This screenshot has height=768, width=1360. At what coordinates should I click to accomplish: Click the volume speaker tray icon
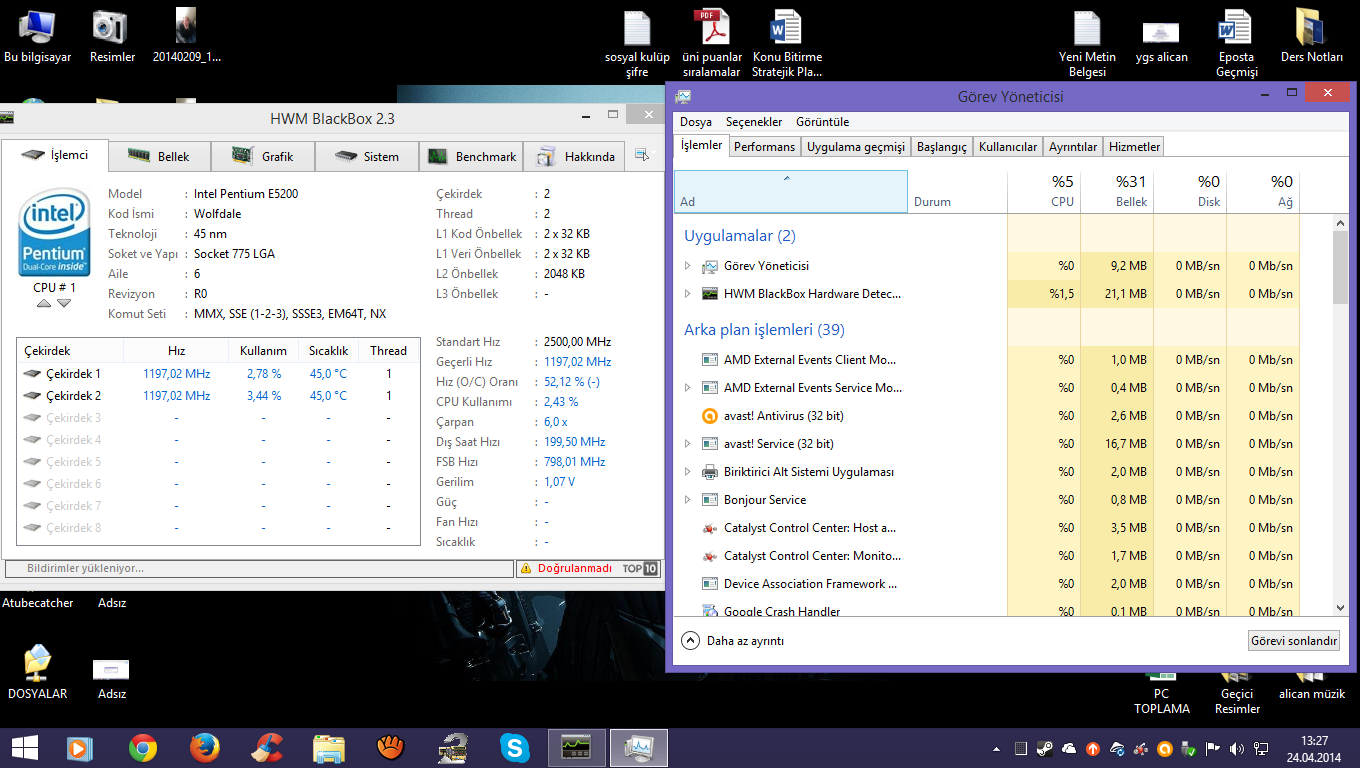coord(1237,748)
